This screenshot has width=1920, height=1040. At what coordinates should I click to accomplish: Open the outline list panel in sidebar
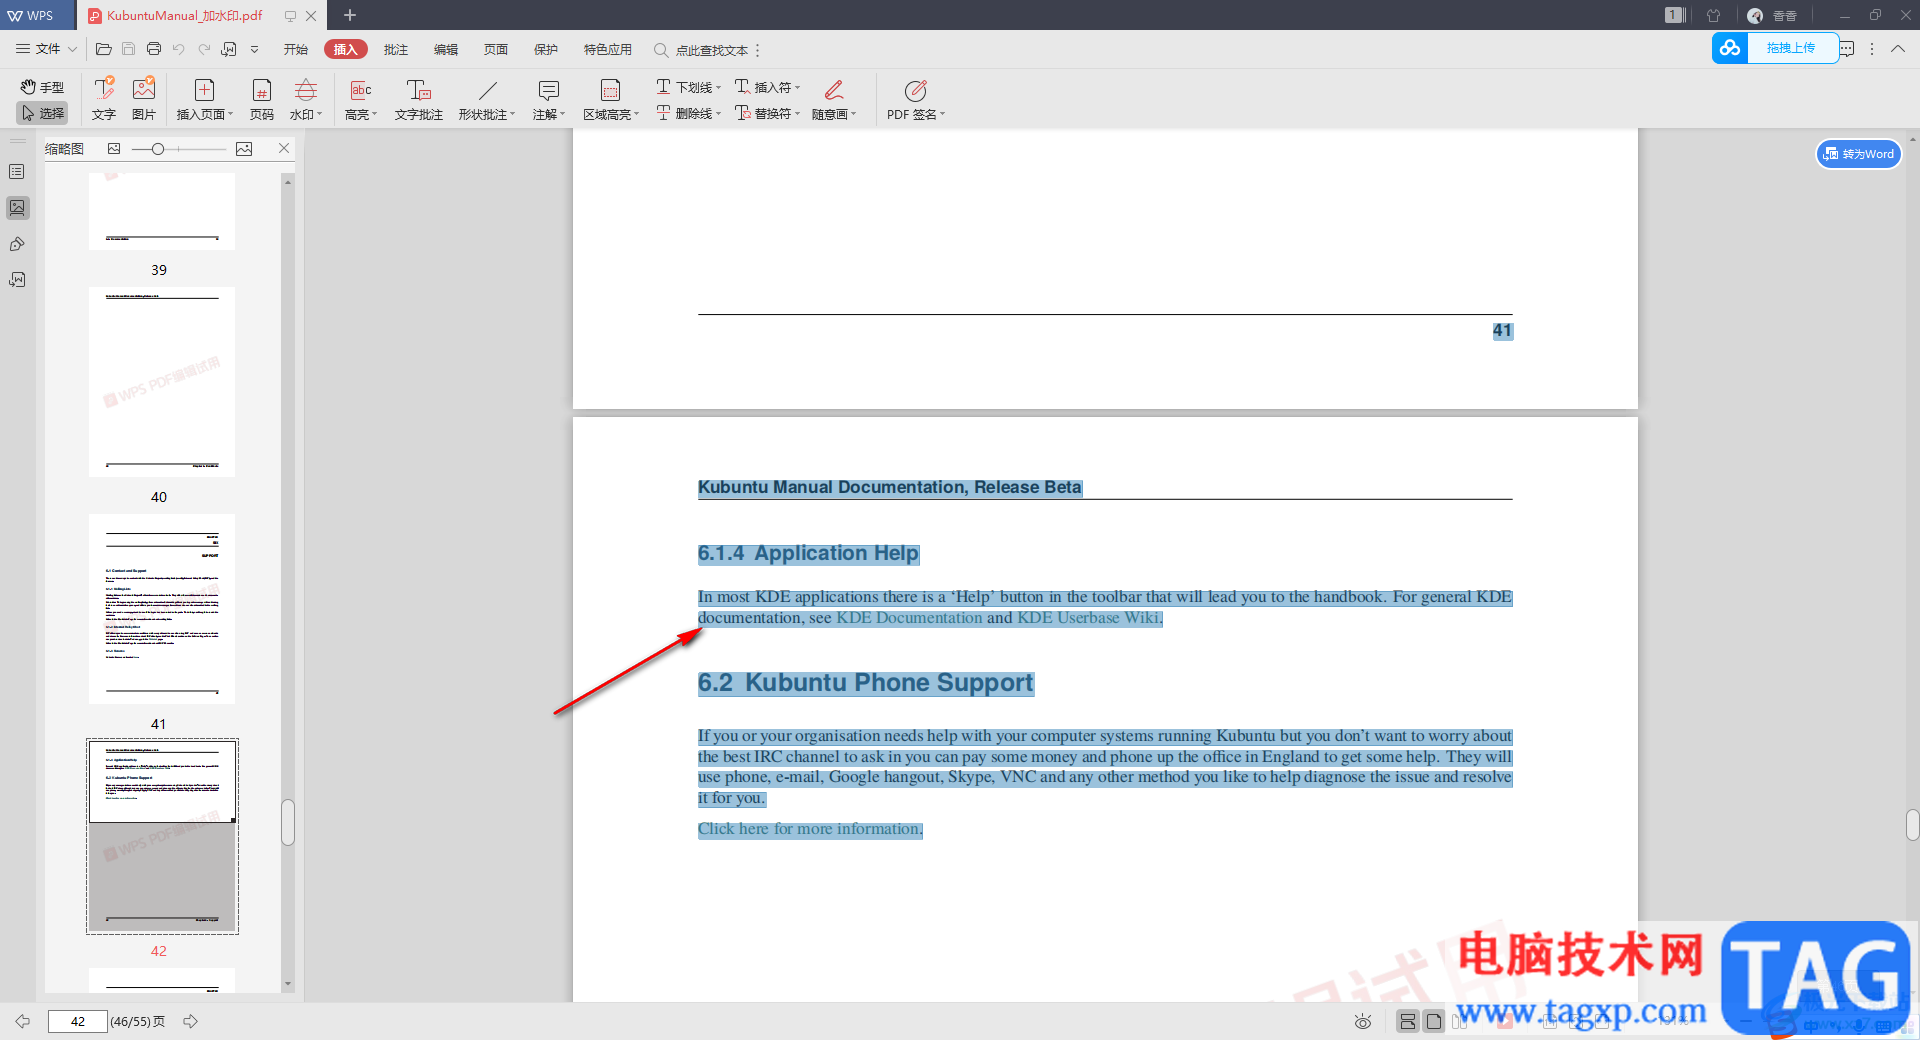(x=17, y=172)
